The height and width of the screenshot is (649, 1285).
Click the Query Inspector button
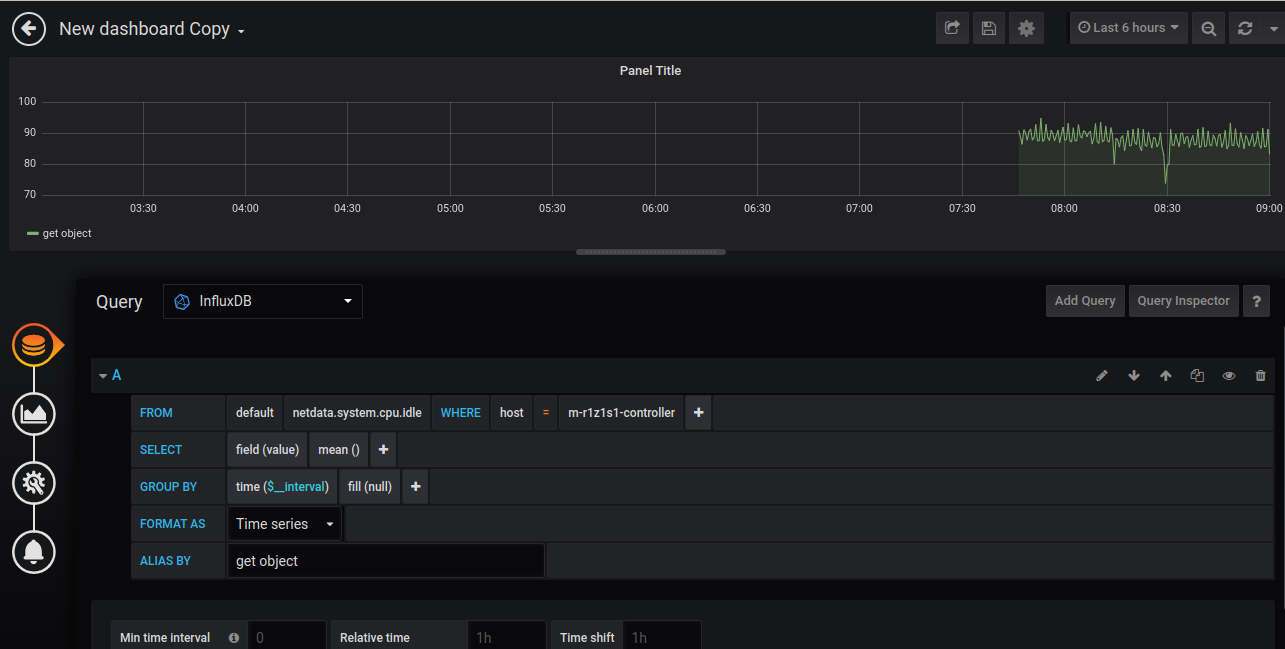1183,301
